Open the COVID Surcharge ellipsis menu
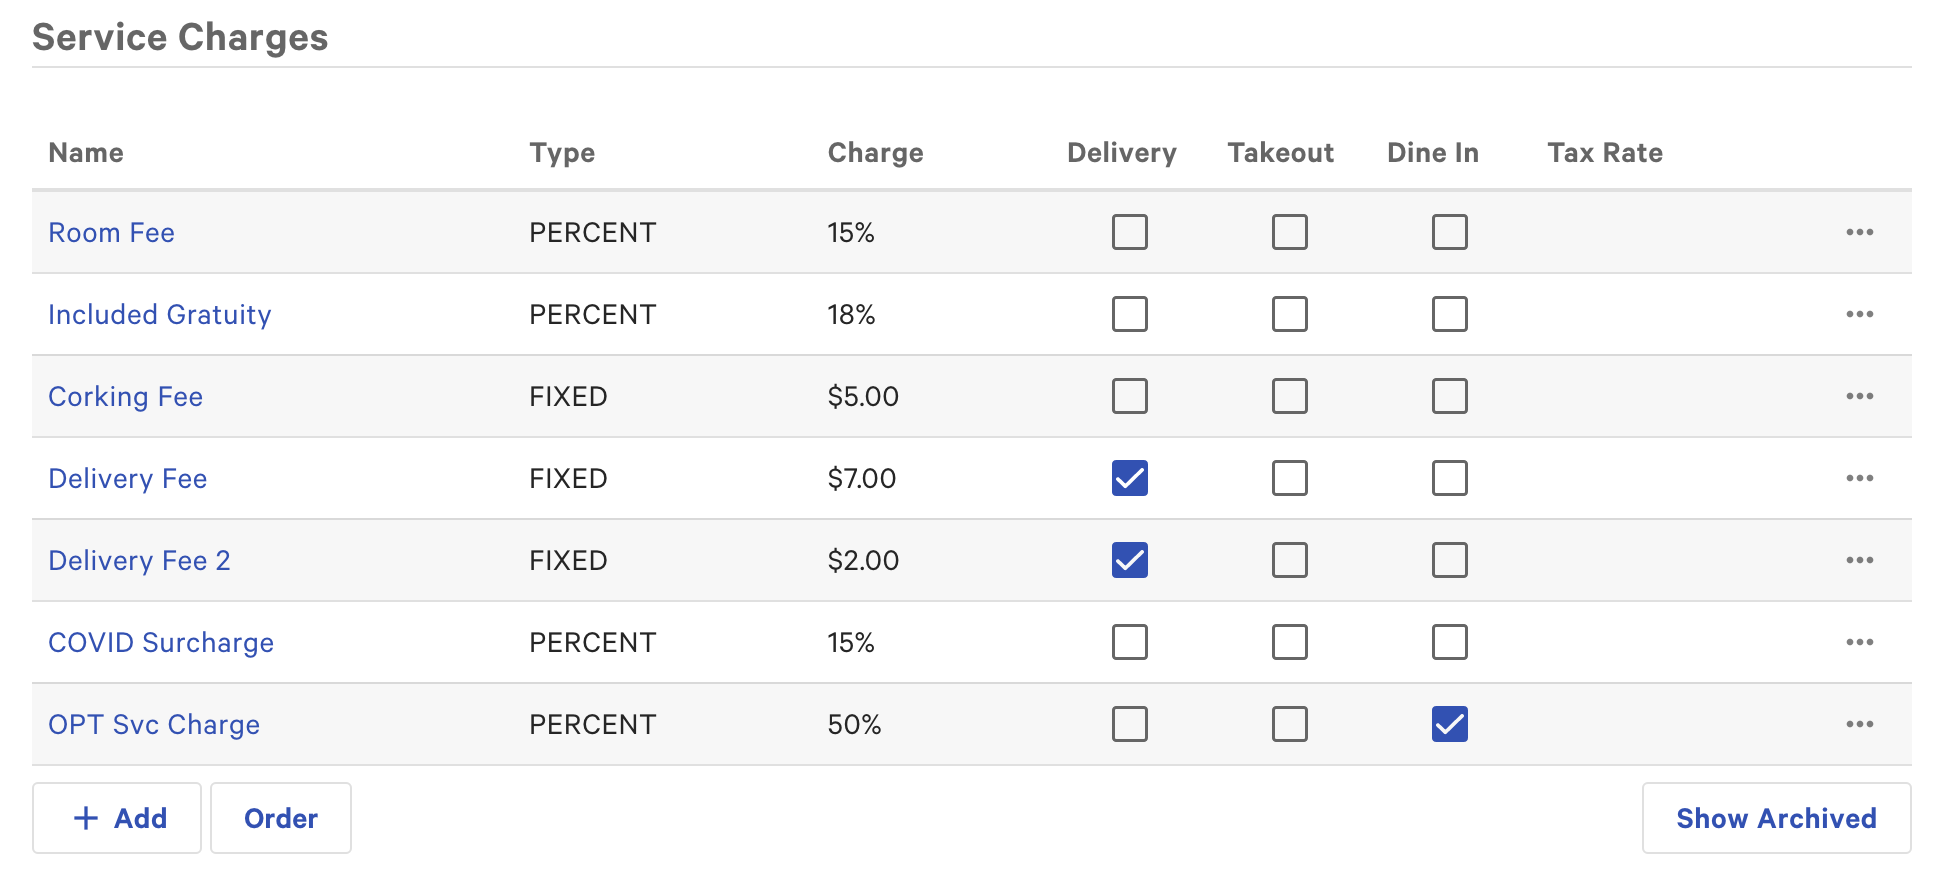This screenshot has width=1946, height=892. point(1860,642)
